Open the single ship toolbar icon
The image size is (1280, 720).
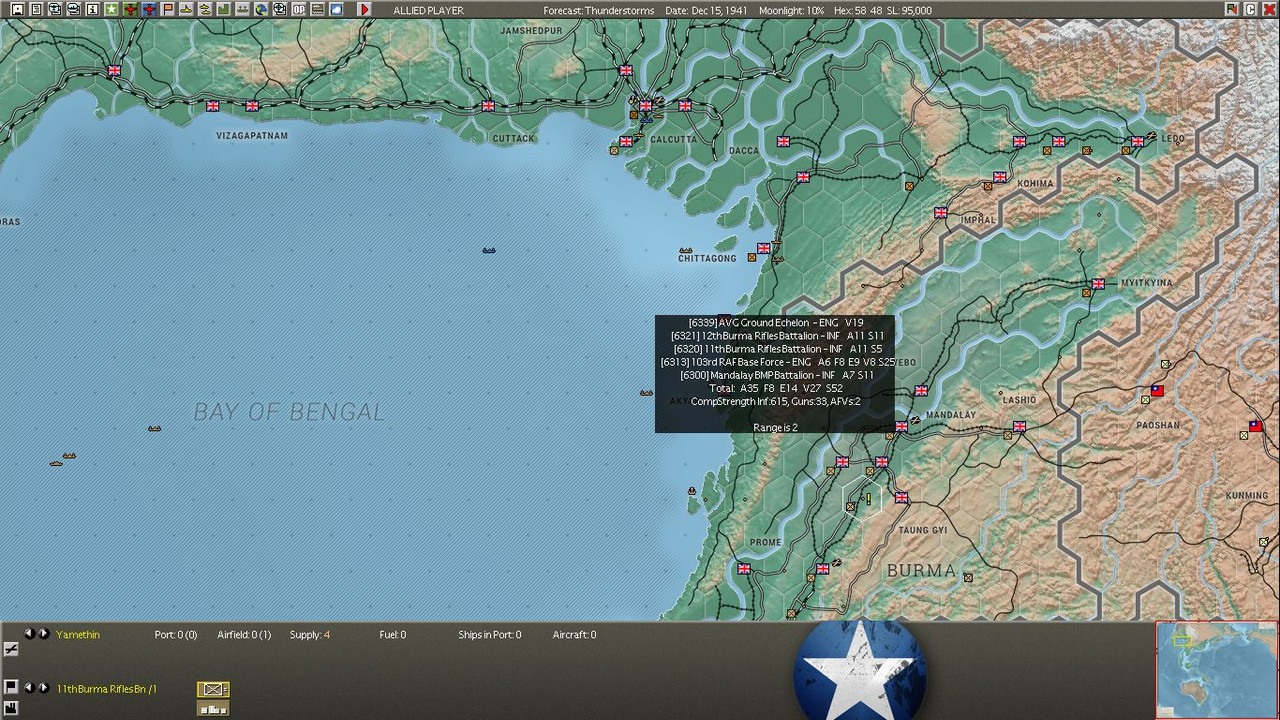click(x=186, y=9)
